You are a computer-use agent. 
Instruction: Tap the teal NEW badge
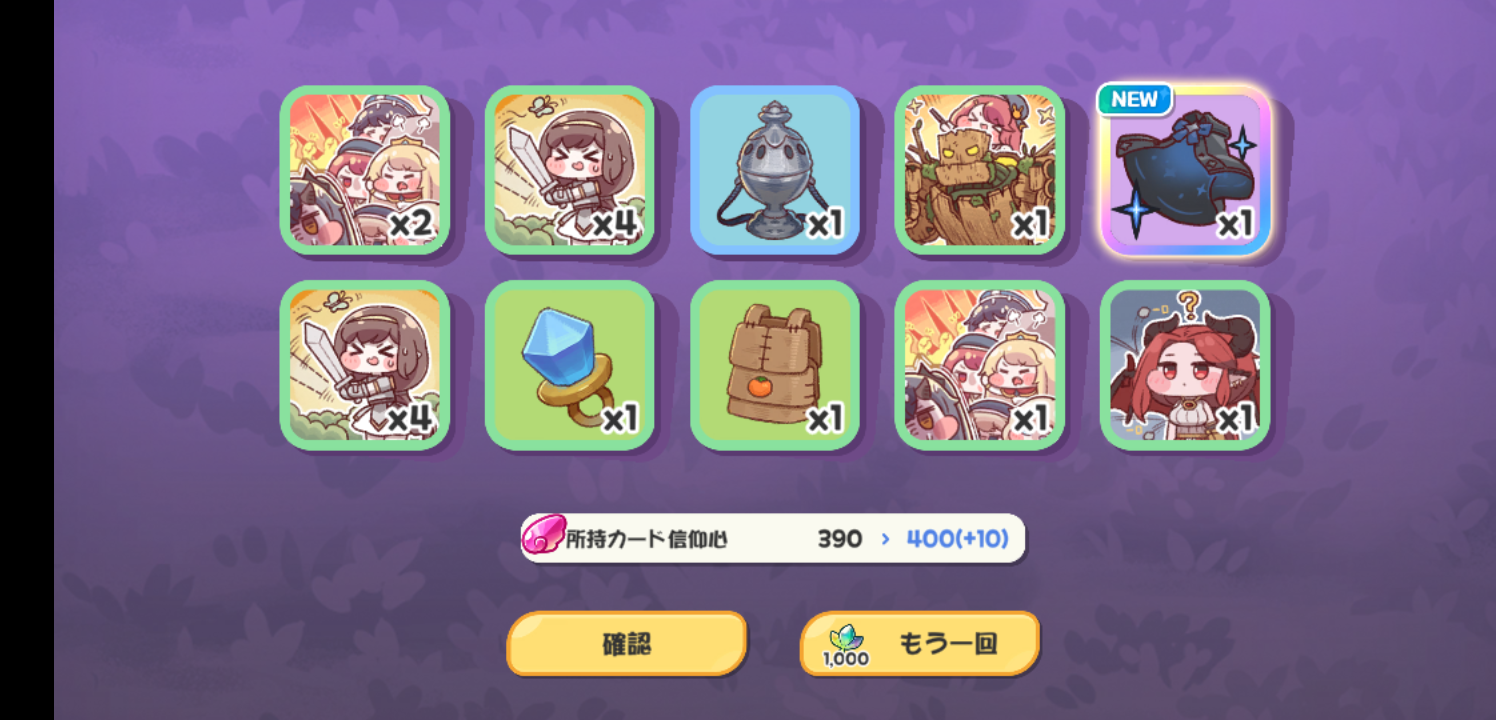(1135, 99)
